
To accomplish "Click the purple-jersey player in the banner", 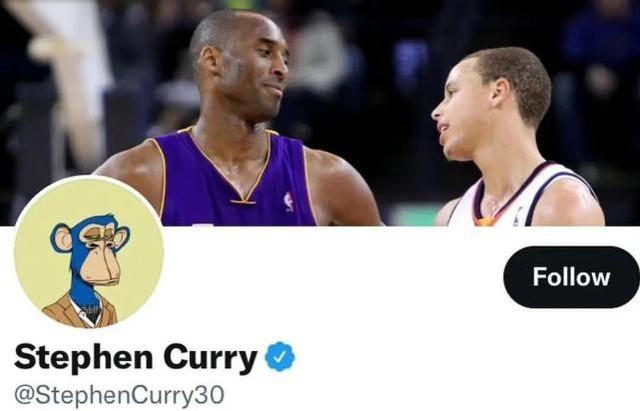I will pyautogui.click(x=239, y=122).
